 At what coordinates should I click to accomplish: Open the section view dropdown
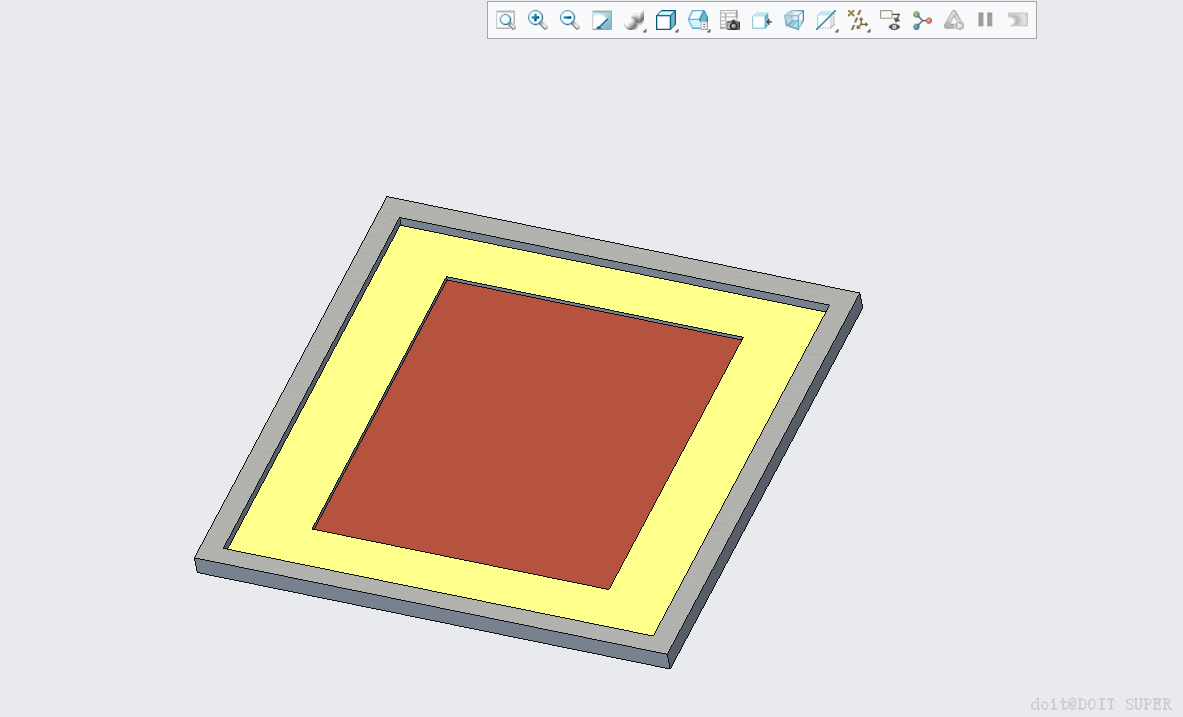[x=827, y=20]
